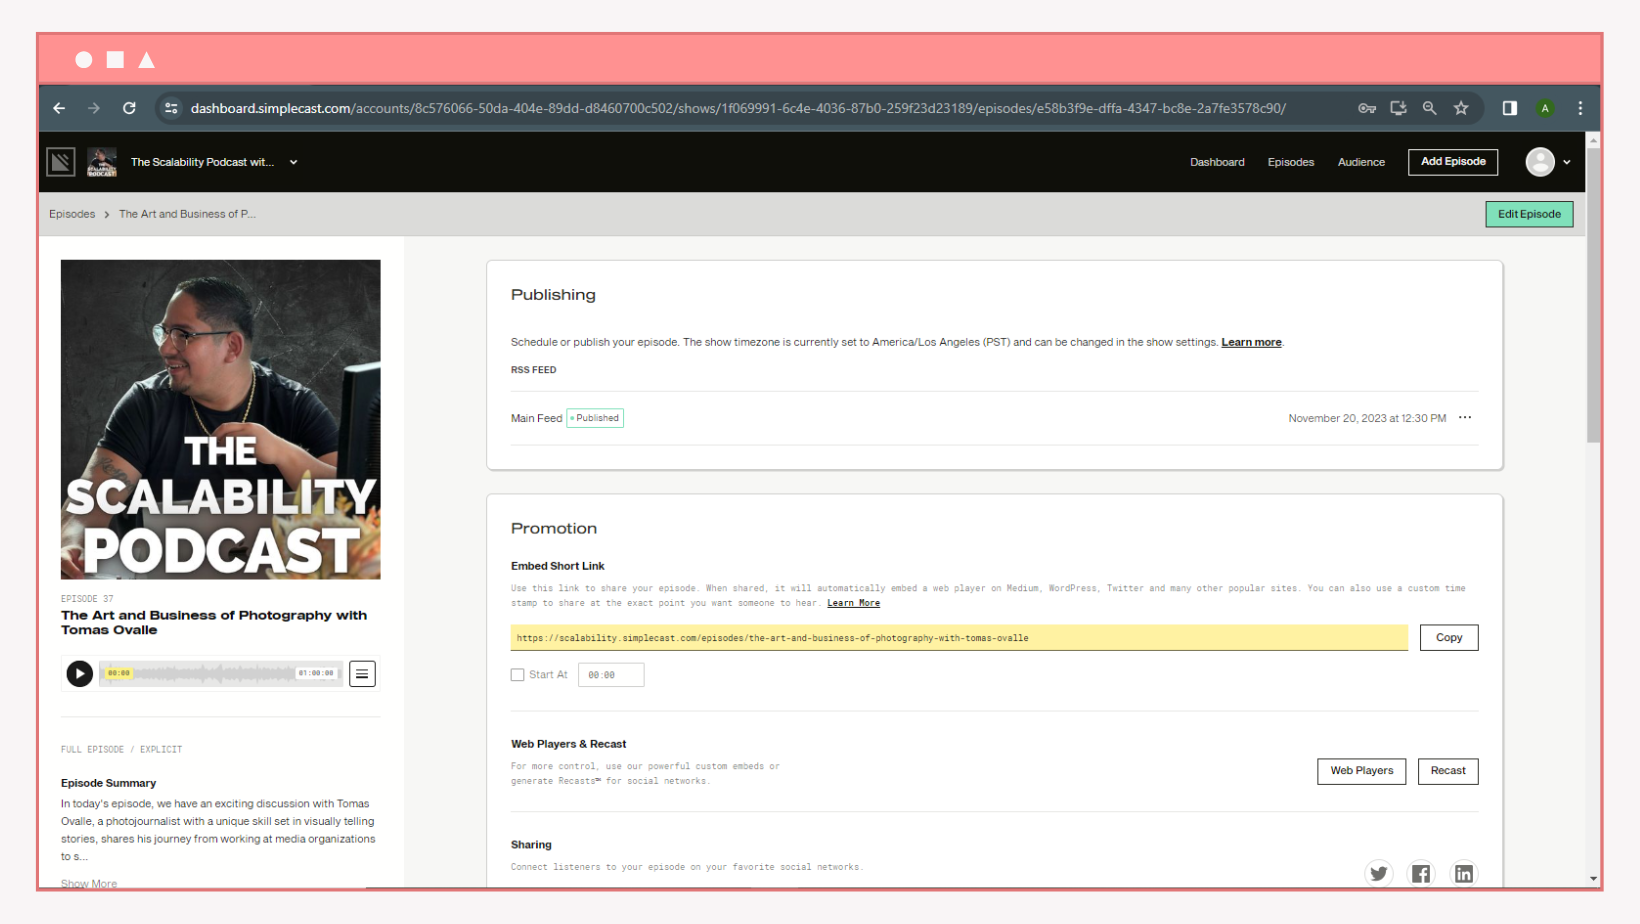Play the episode audio

[x=80, y=674]
